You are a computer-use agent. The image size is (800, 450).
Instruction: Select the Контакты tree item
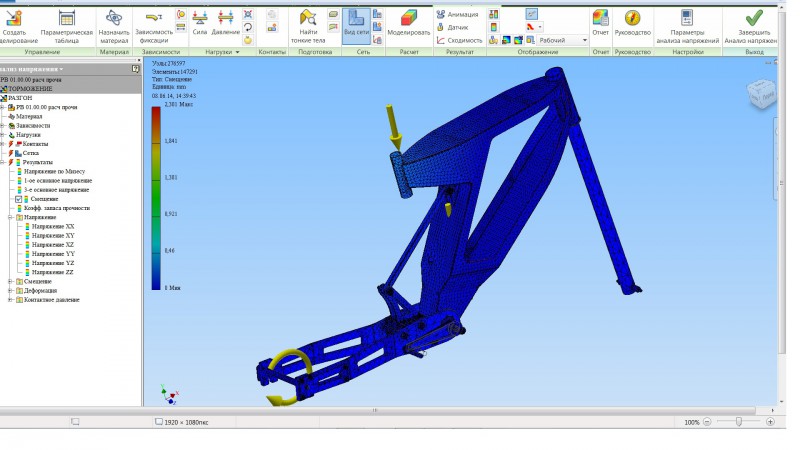pos(35,144)
